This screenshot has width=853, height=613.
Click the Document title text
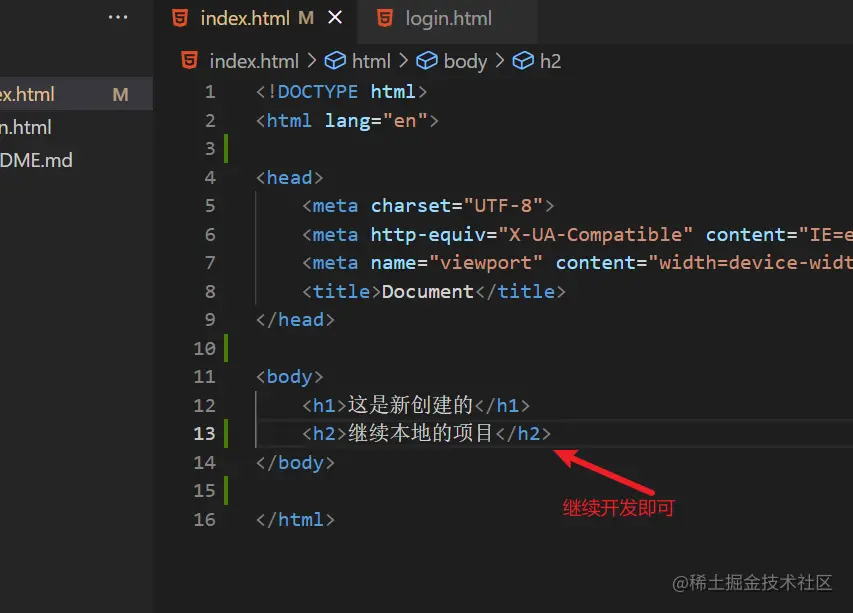tap(428, 292)
